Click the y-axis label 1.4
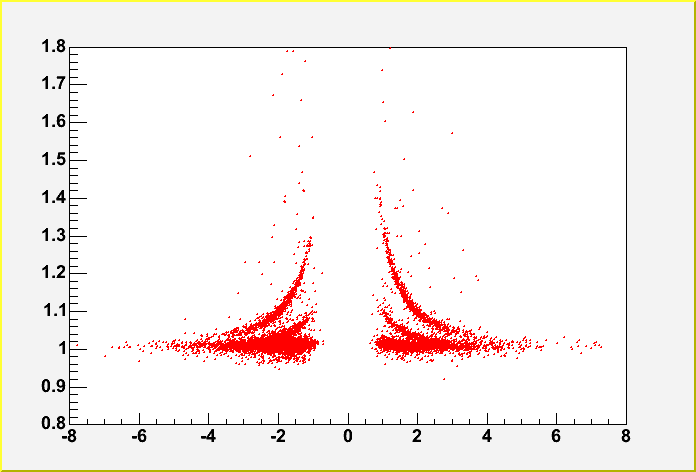The image size is (696, 472). coord(53,198)
